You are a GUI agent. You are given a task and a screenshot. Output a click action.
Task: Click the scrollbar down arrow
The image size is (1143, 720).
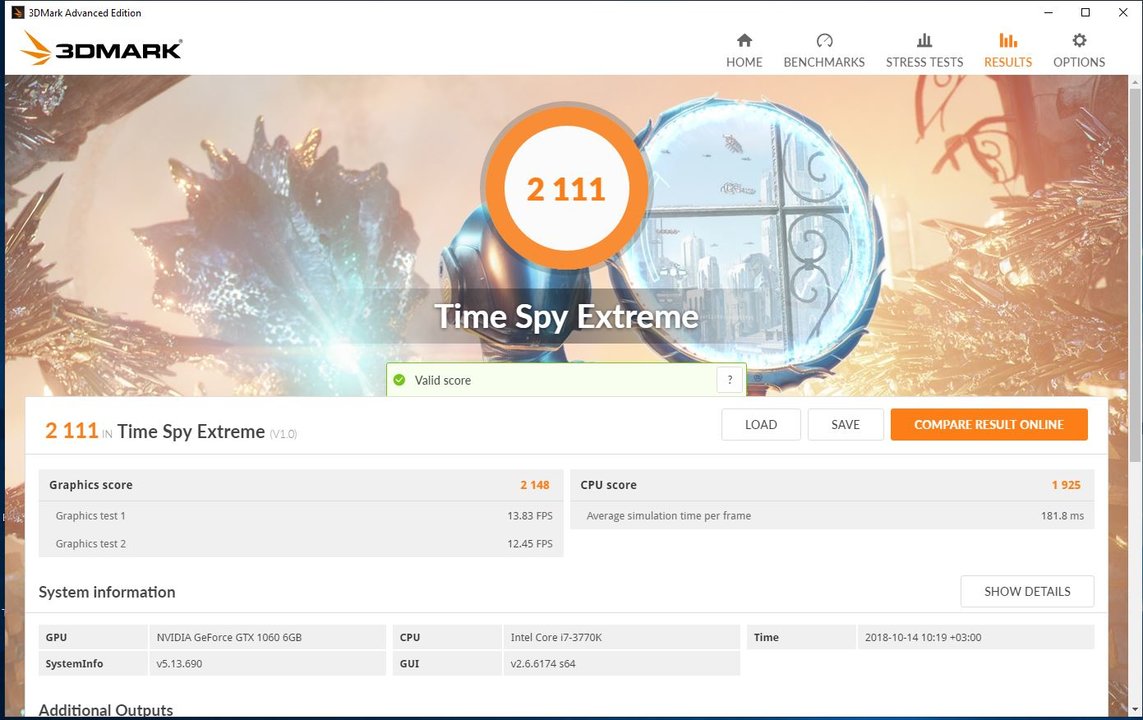pos(1135,709)
